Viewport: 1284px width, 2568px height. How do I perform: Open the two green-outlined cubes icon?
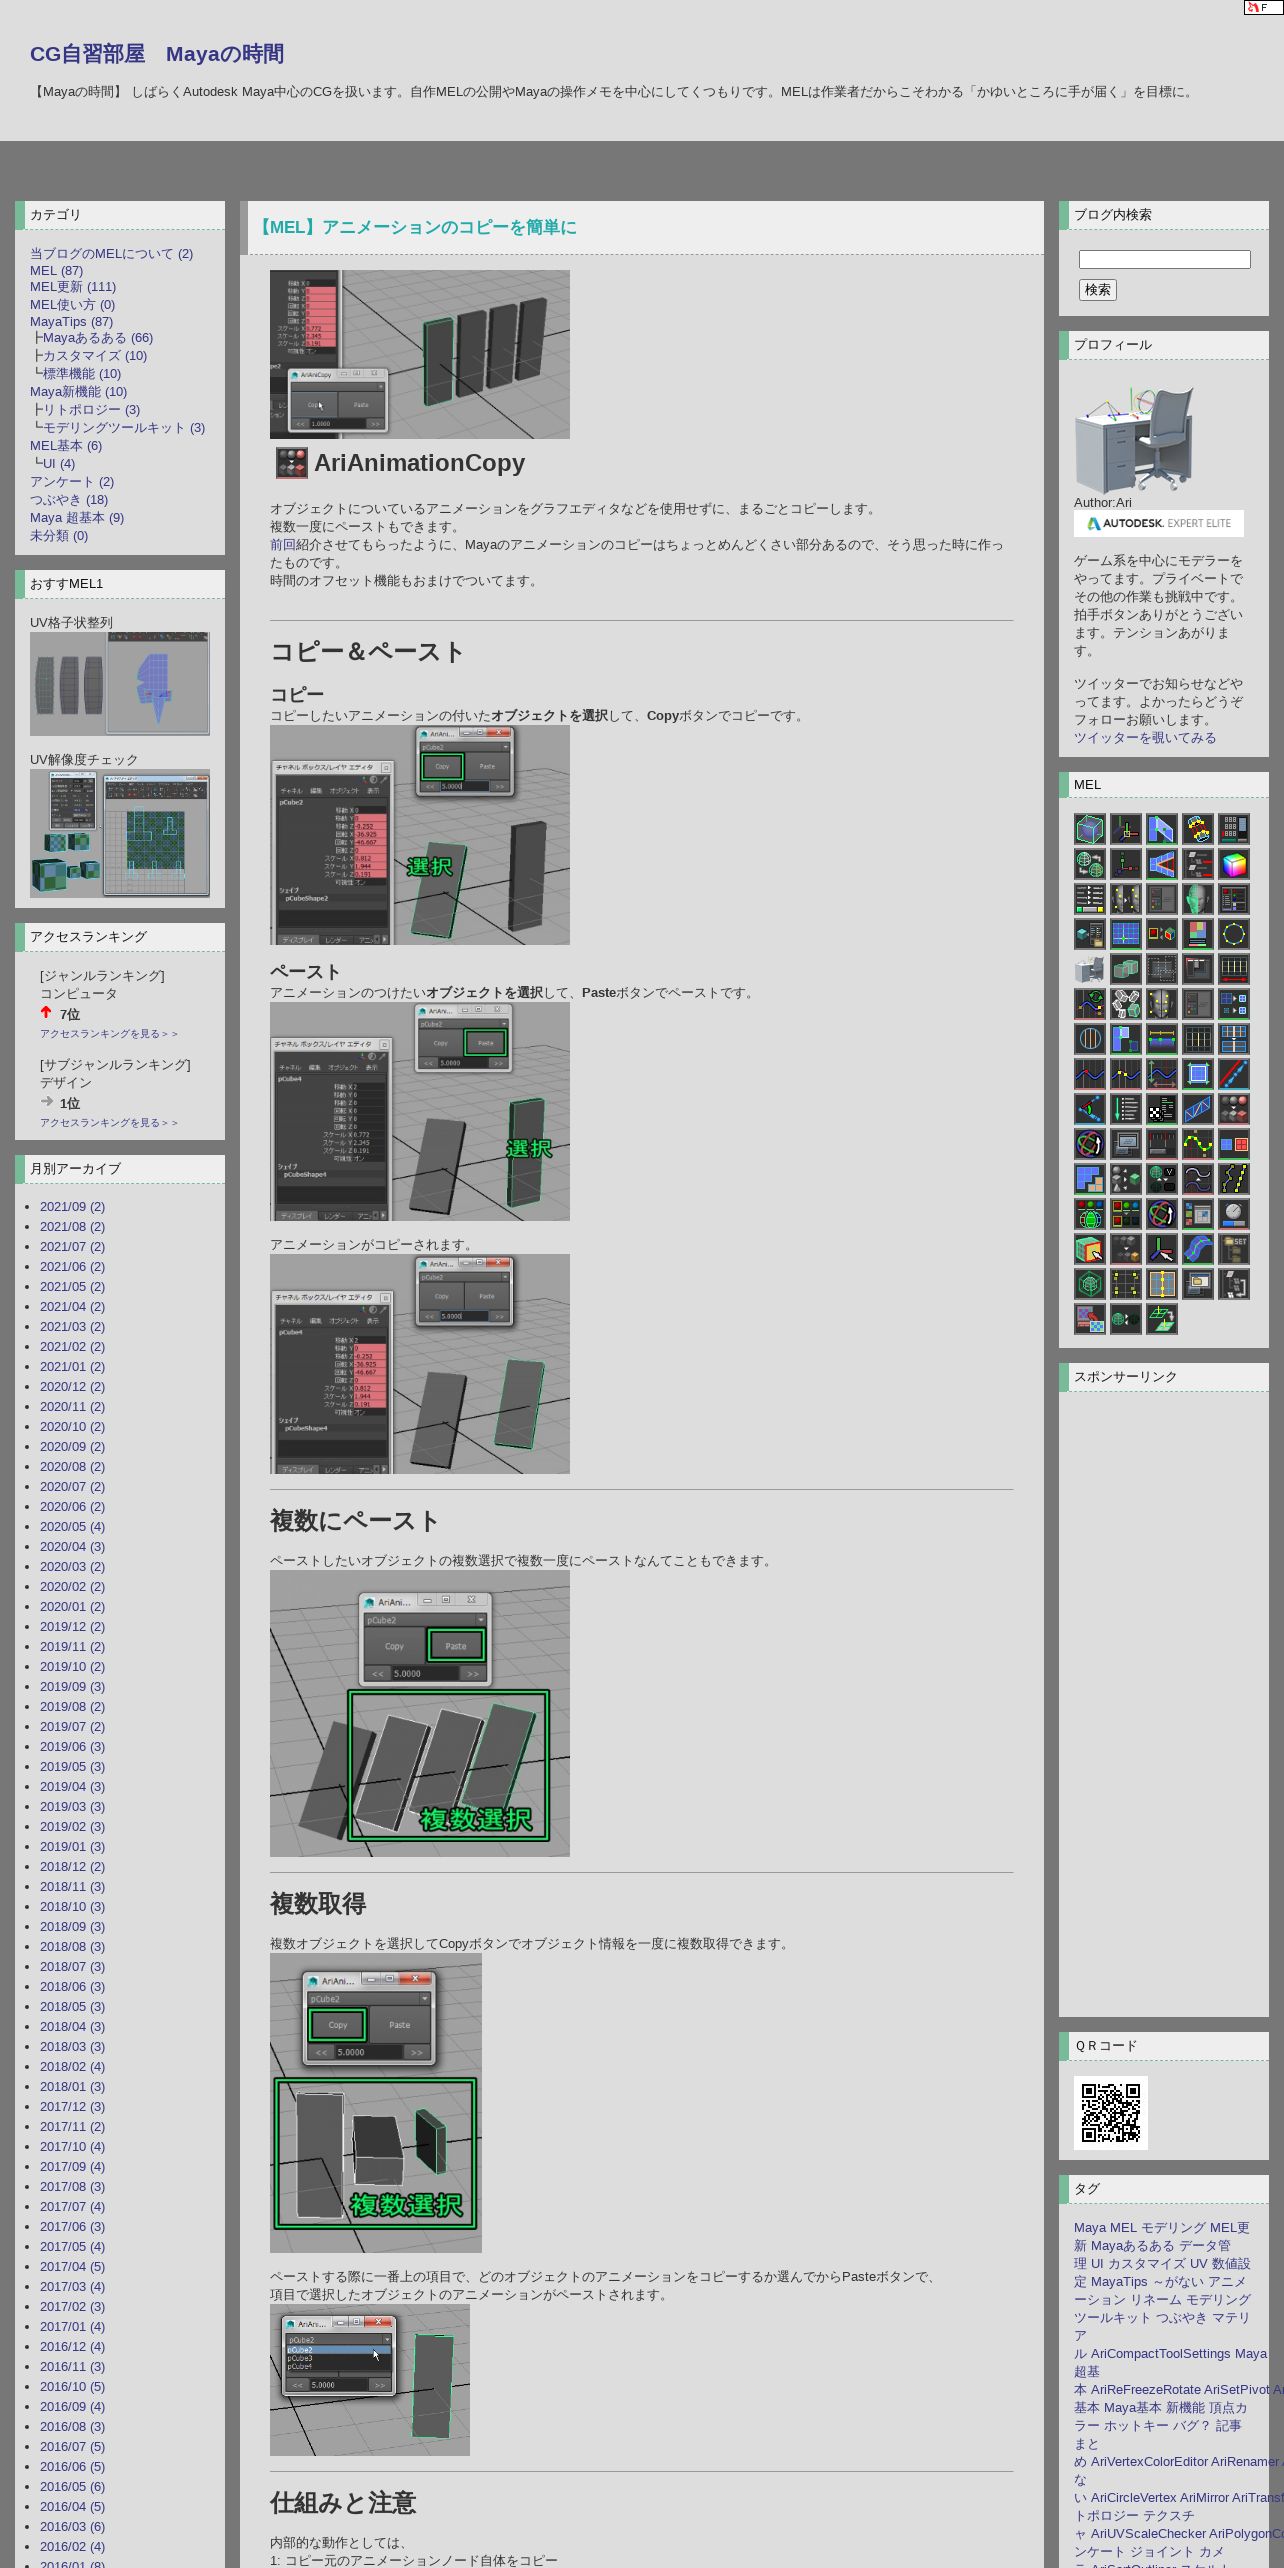1126,969
